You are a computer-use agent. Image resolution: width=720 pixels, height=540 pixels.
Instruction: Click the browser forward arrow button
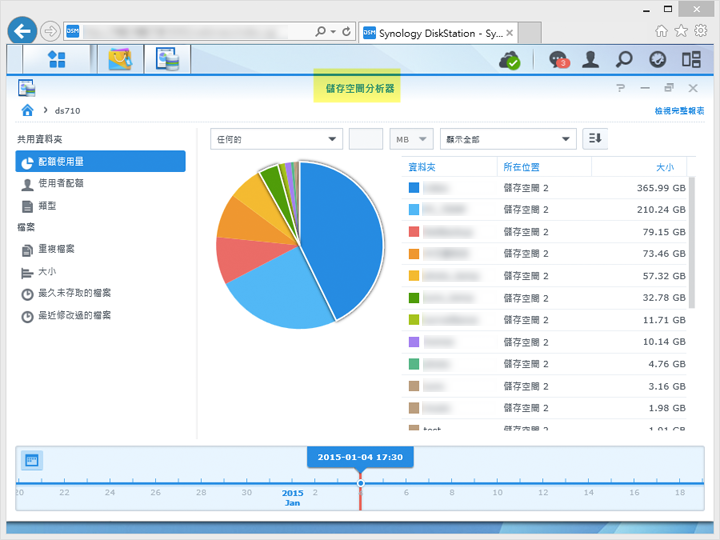[x=50, y=31]
